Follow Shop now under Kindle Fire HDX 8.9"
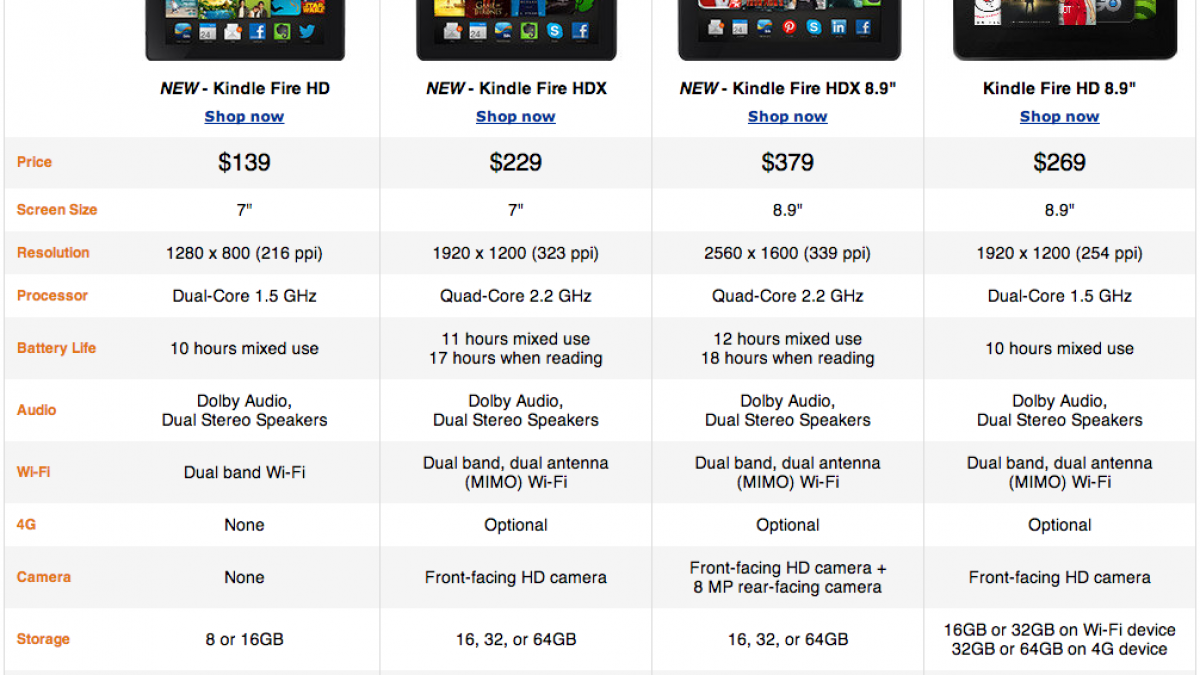 point(788,116)
